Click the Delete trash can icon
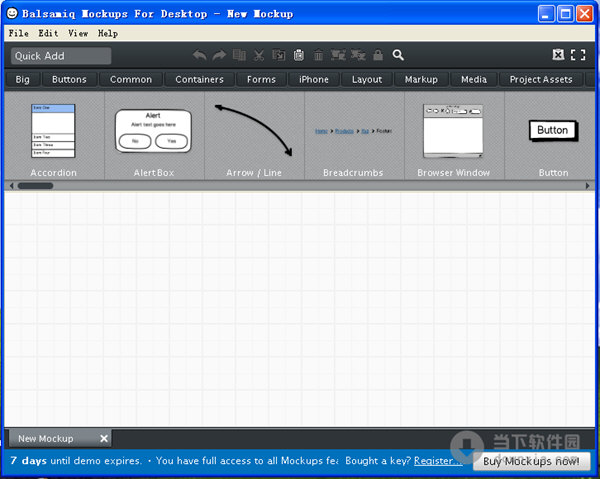Screen dimensions: 600x479 pos(318,55)
